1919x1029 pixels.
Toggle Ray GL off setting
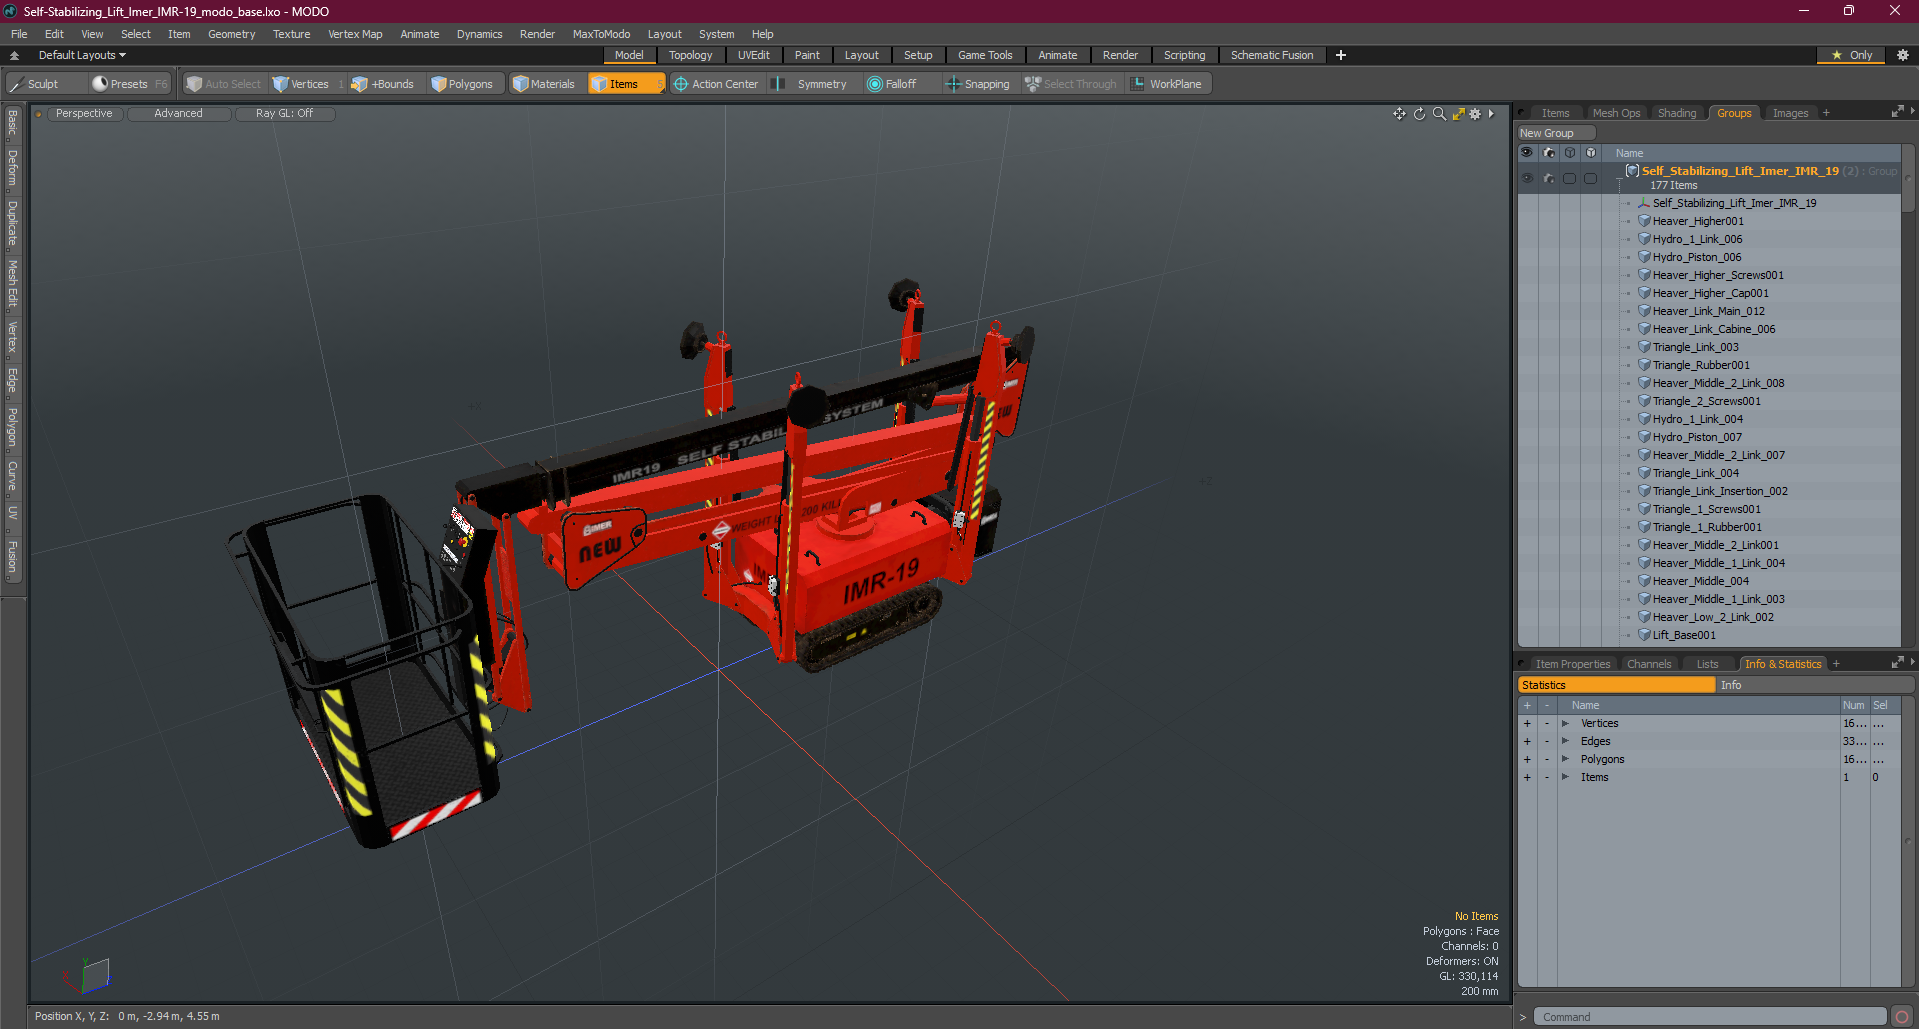[284, 114]
